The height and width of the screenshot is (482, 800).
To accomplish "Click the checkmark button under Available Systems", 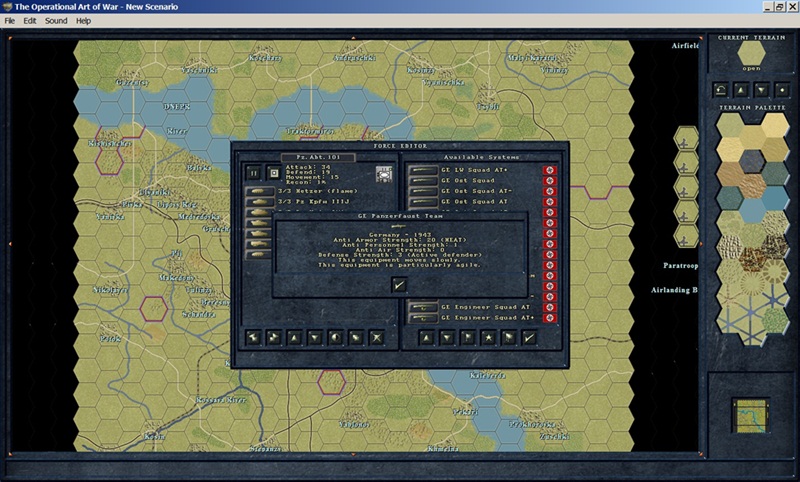I will click(529, 338).
